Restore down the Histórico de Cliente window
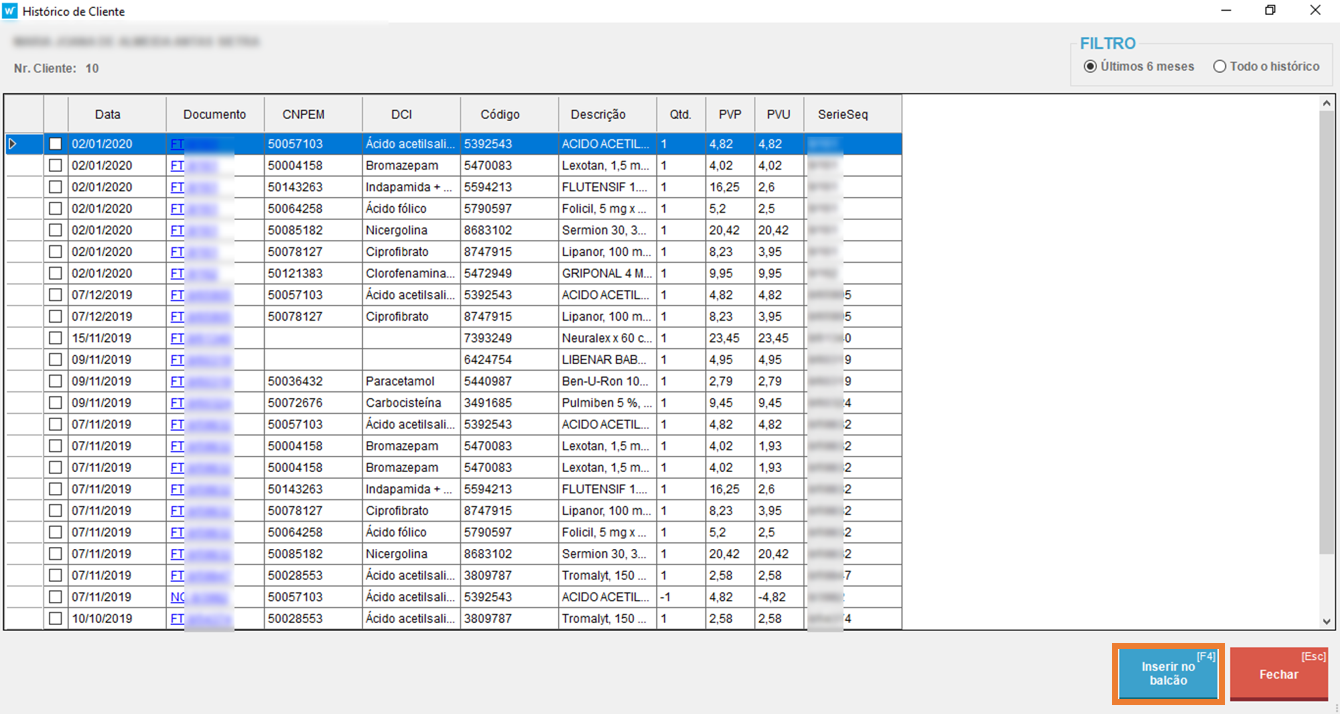 [1270, 11]
